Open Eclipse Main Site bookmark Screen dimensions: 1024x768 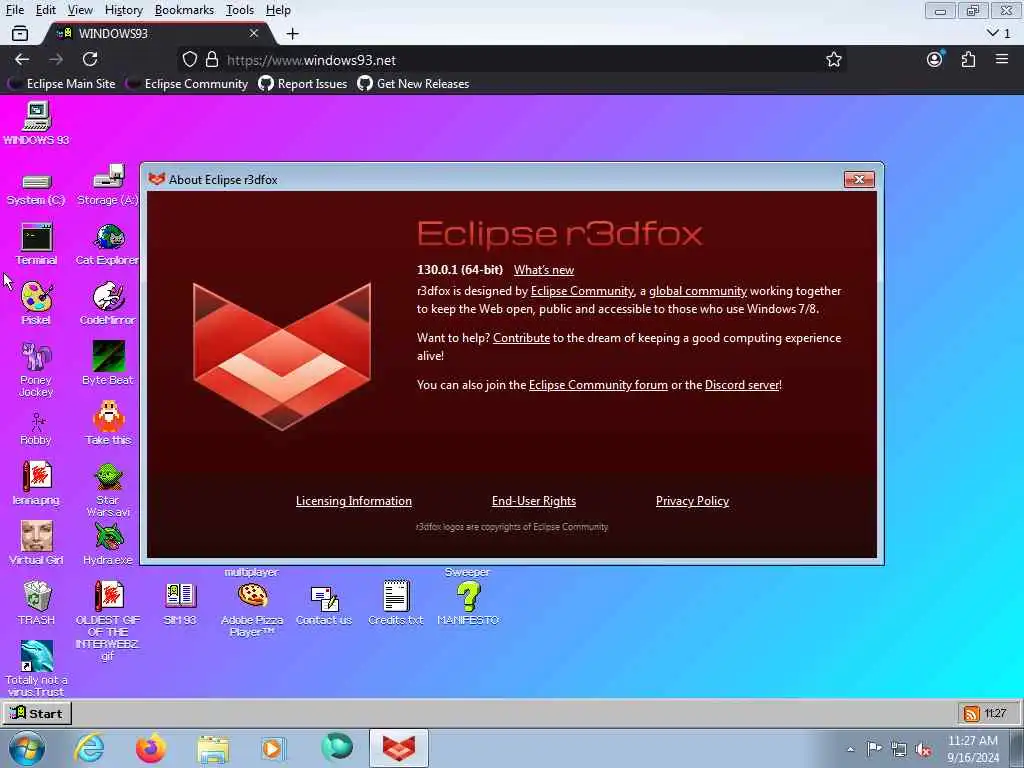pyautogui.click(x=63, y=84)
